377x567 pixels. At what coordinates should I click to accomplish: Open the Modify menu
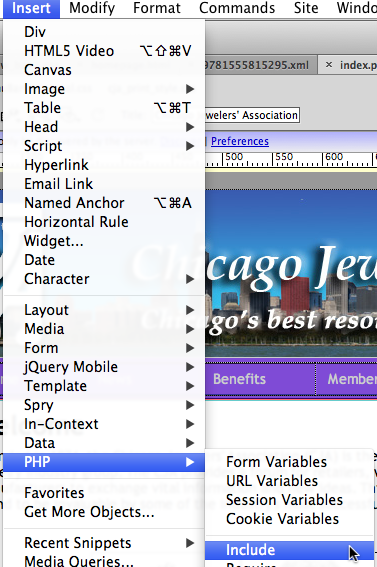[x=92, y=8]
